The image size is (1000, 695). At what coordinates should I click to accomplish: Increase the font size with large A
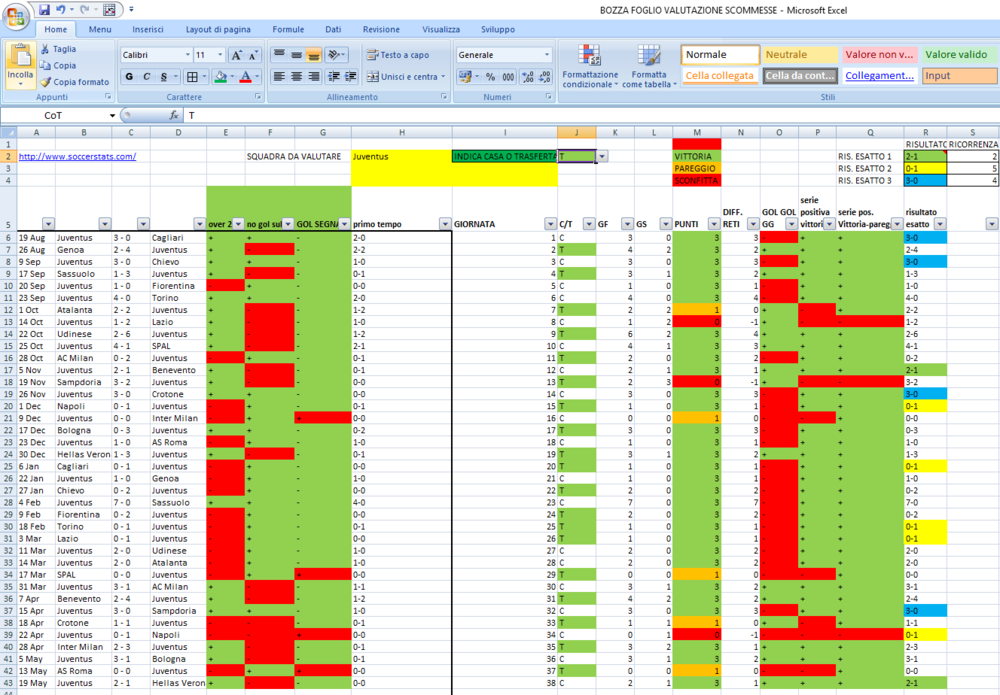pyautogui.click(x=237, y=55)
